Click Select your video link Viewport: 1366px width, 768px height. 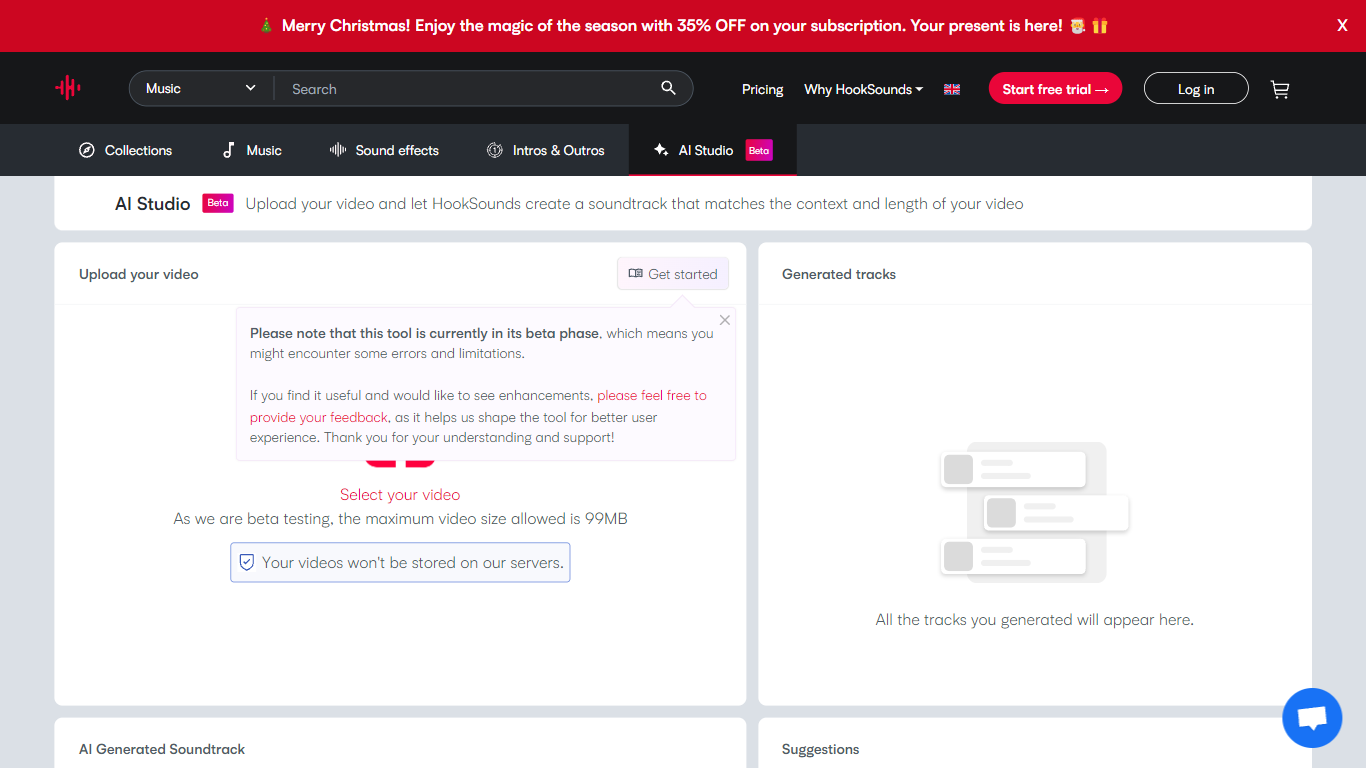coord(400,494)
